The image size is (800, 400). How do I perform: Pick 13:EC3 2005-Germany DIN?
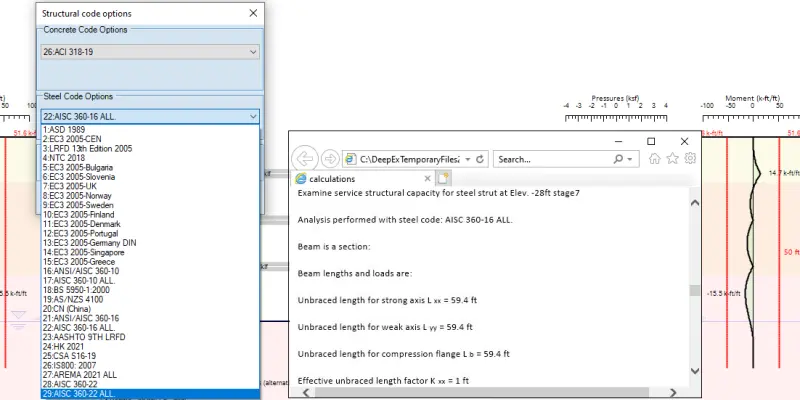[x=89, y=243]
